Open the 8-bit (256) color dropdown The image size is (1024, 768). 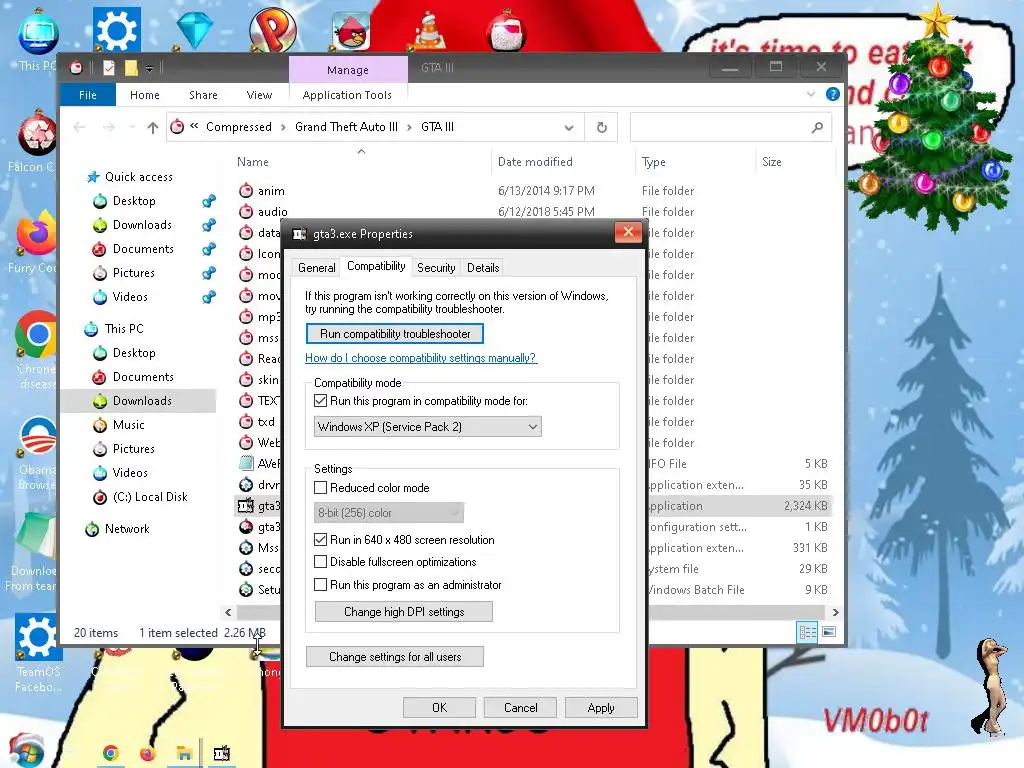click(389, 513)
